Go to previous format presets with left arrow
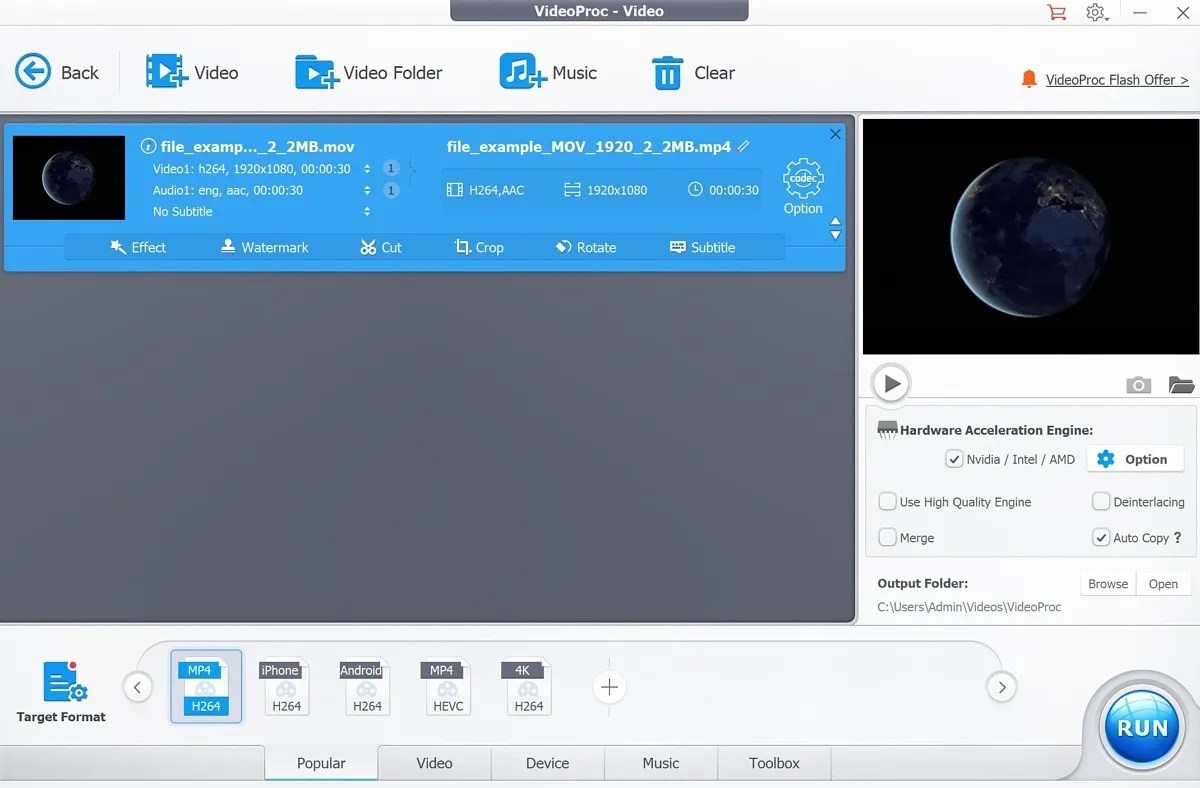Image resolution: width=1200 pixels, height=788 pixels. pyautogui.click(x=137, y=687)
